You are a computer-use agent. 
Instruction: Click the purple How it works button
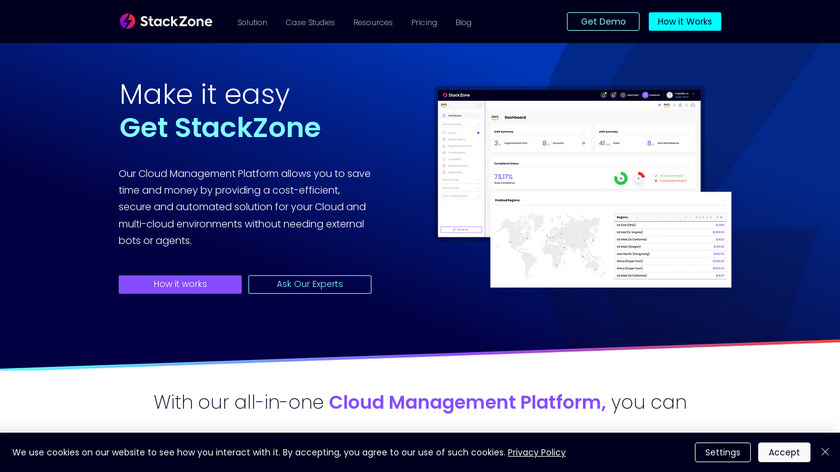pyautogui.click(x=180, y=284)
